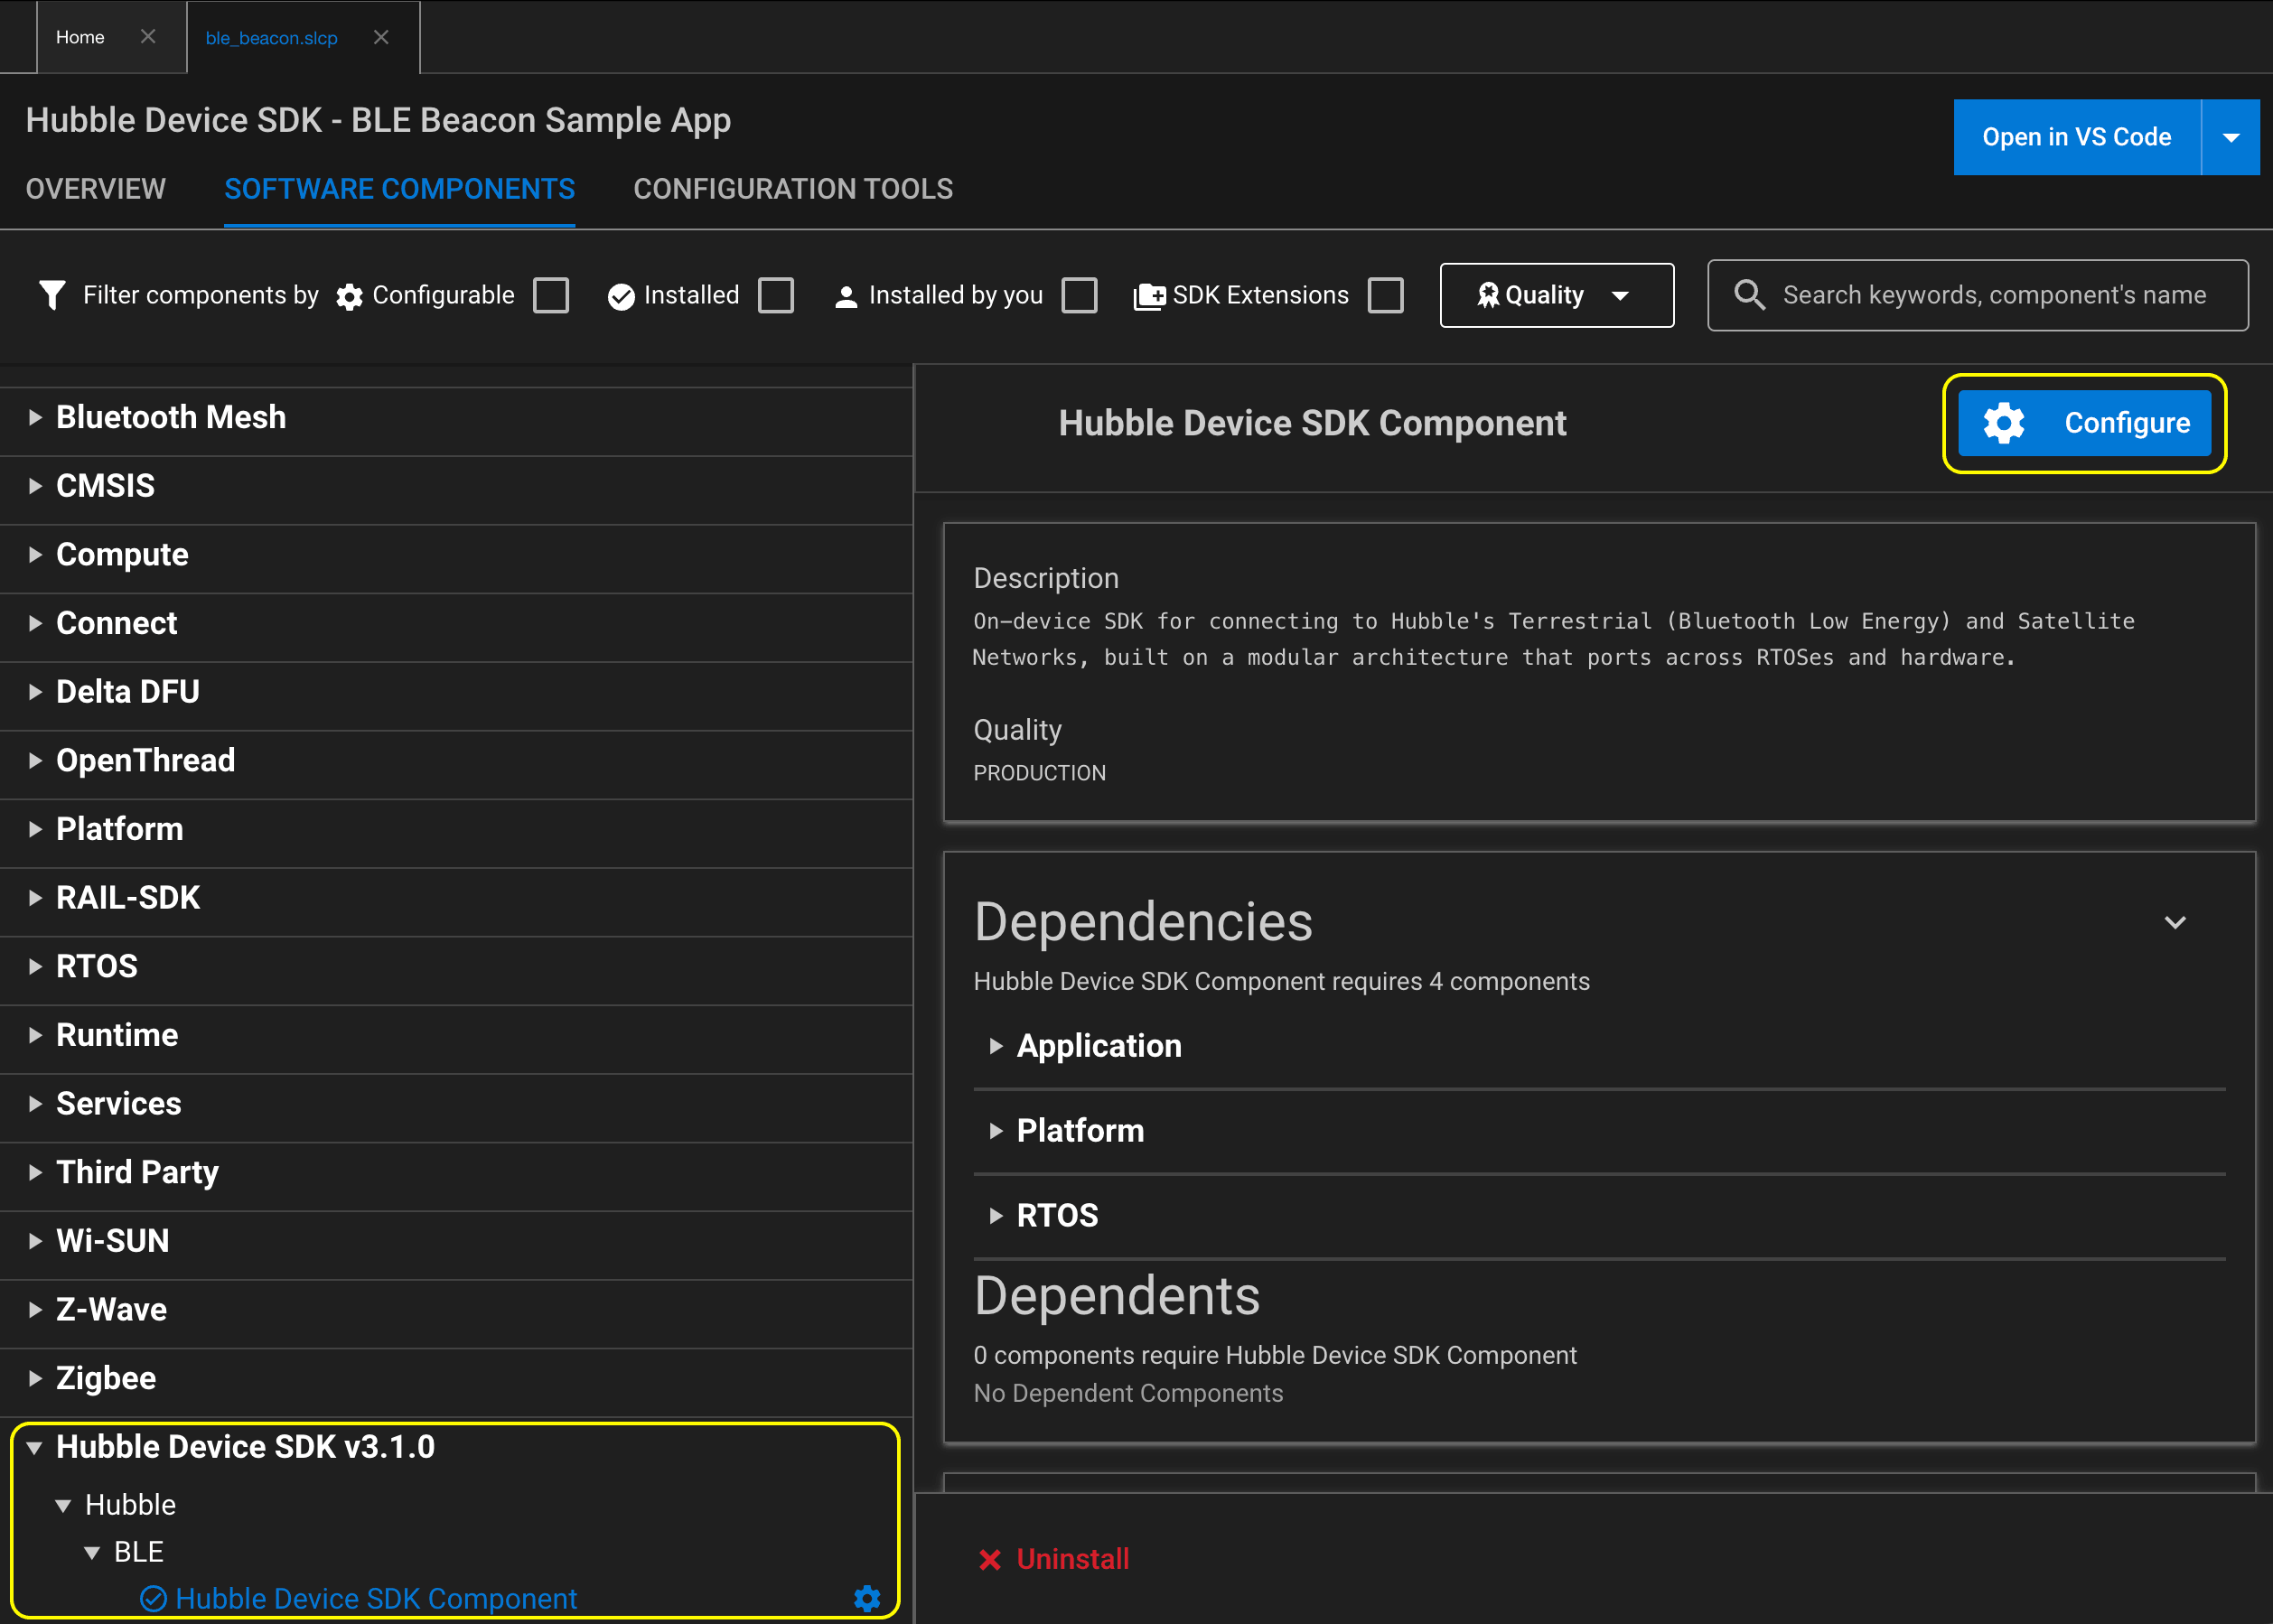Click the search magnifier icon
2273x1624 pixels.
coord(1749,294)
